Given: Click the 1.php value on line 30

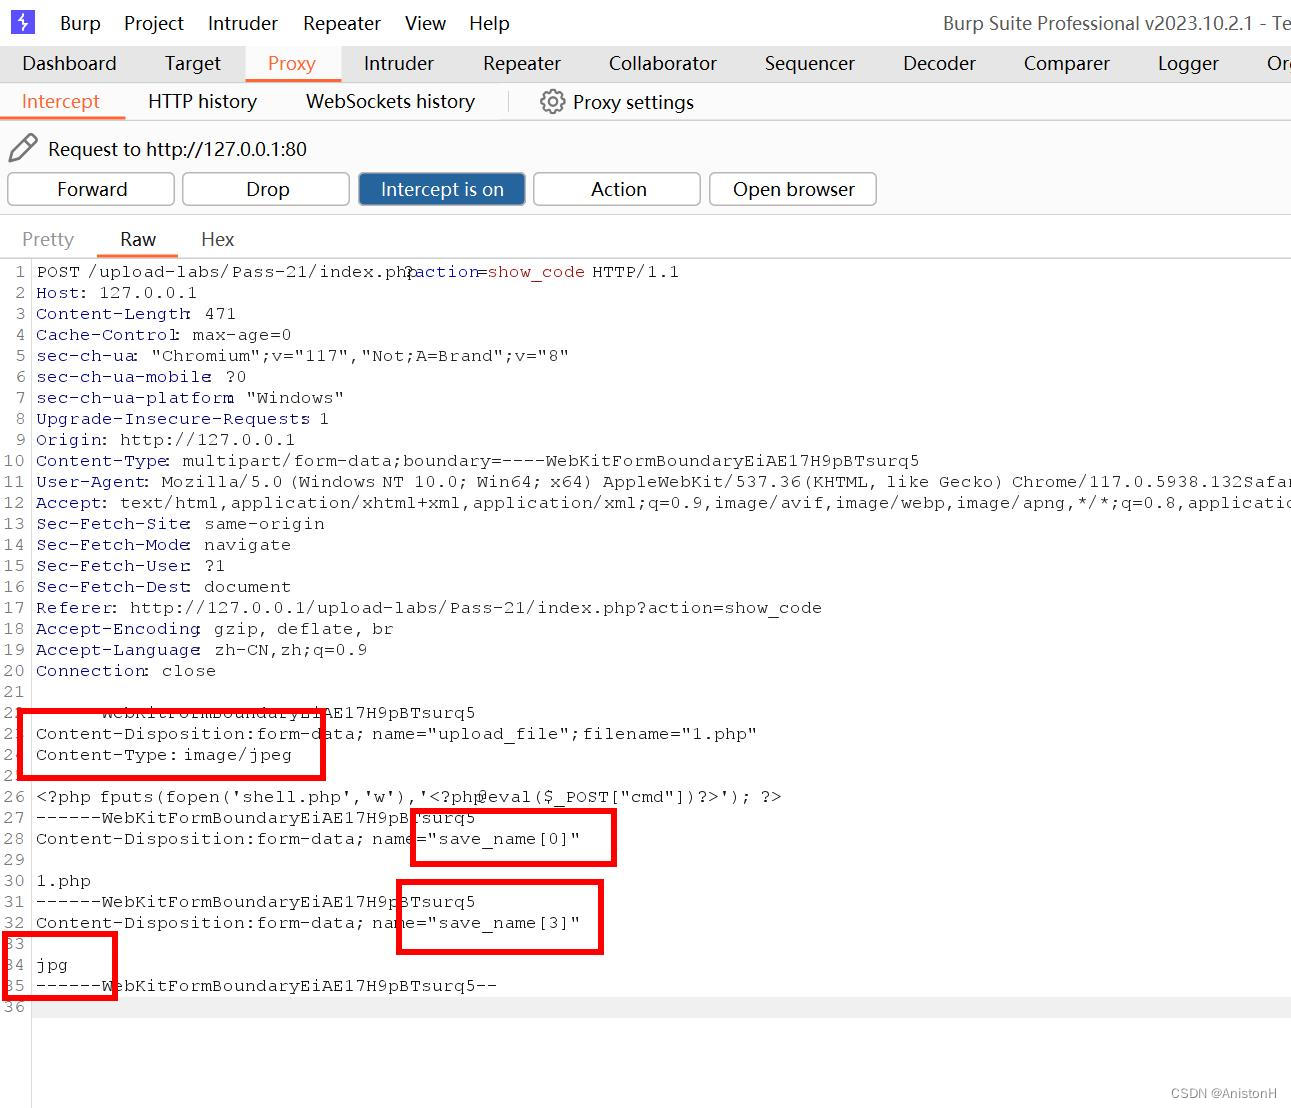Looking at the screenshot, I should pyautogui.click(x=63, y=881).
